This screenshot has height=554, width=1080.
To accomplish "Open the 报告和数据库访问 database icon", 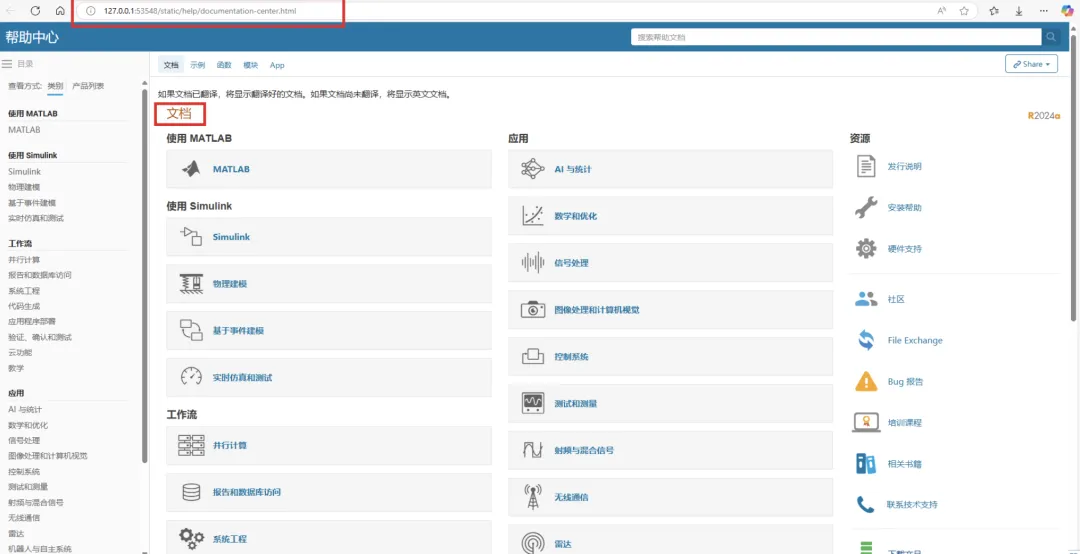I will click(191, 492).
